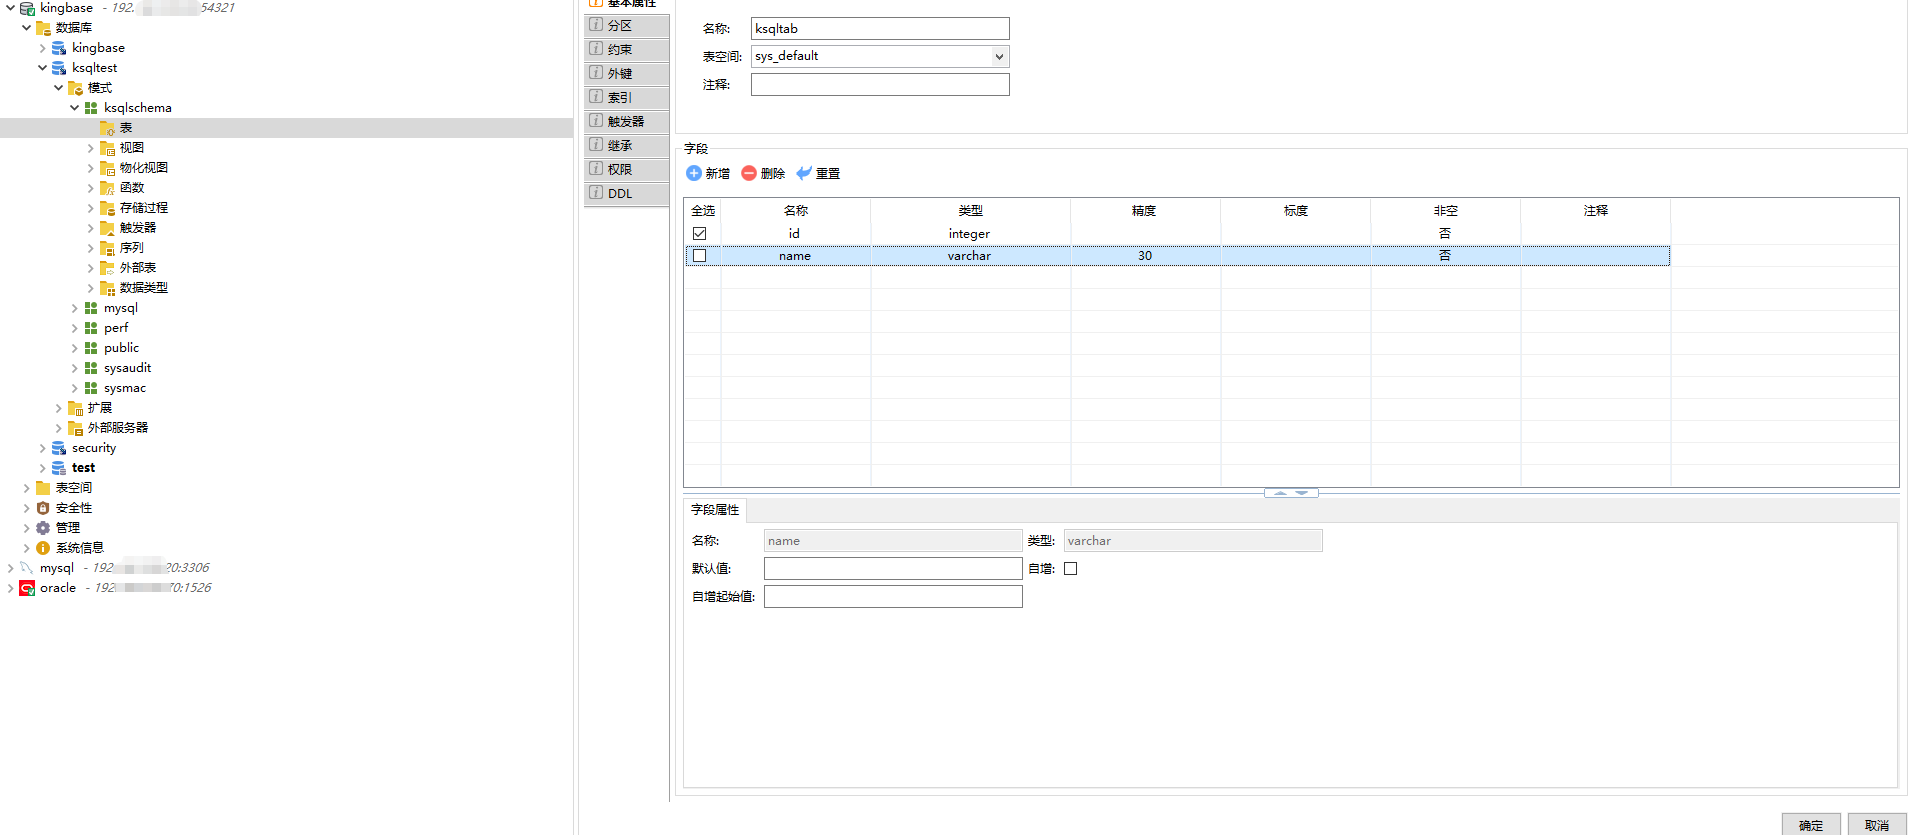Viewport: 1913px width, 835px height.
Task: Click the panel splitter collapse handle
Action: pyautogui.click(x=1291, y=493)
